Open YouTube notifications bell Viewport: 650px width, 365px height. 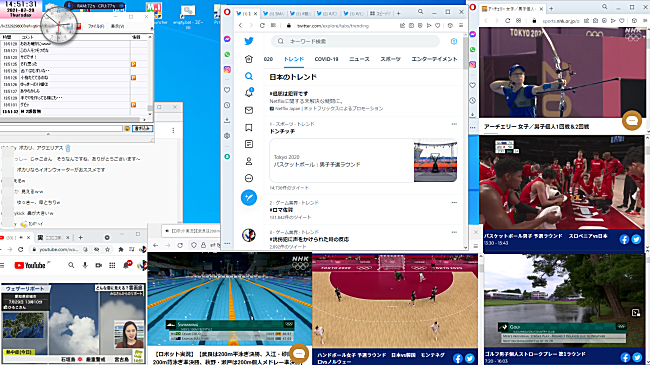tap(126, 265)
